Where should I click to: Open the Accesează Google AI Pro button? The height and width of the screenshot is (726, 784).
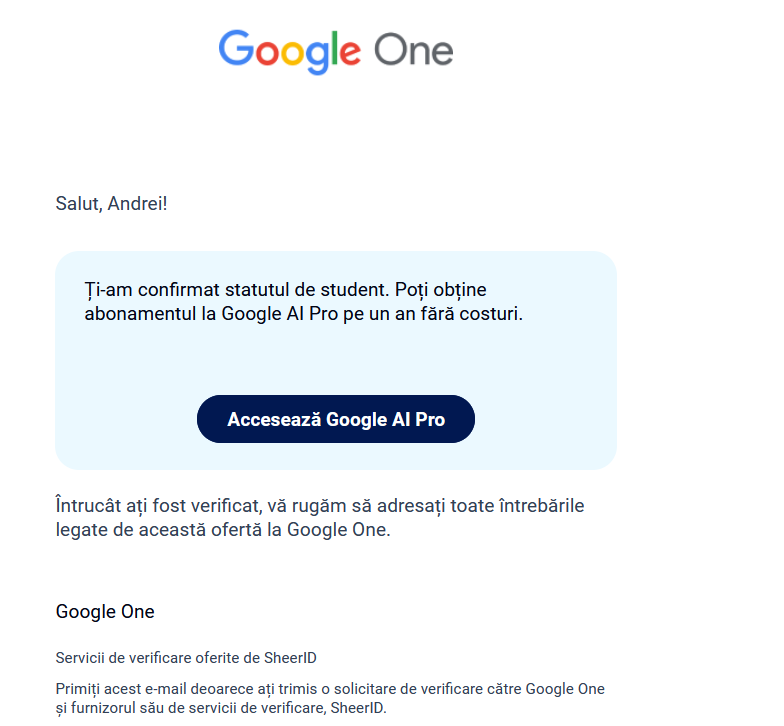click(336, 419)
